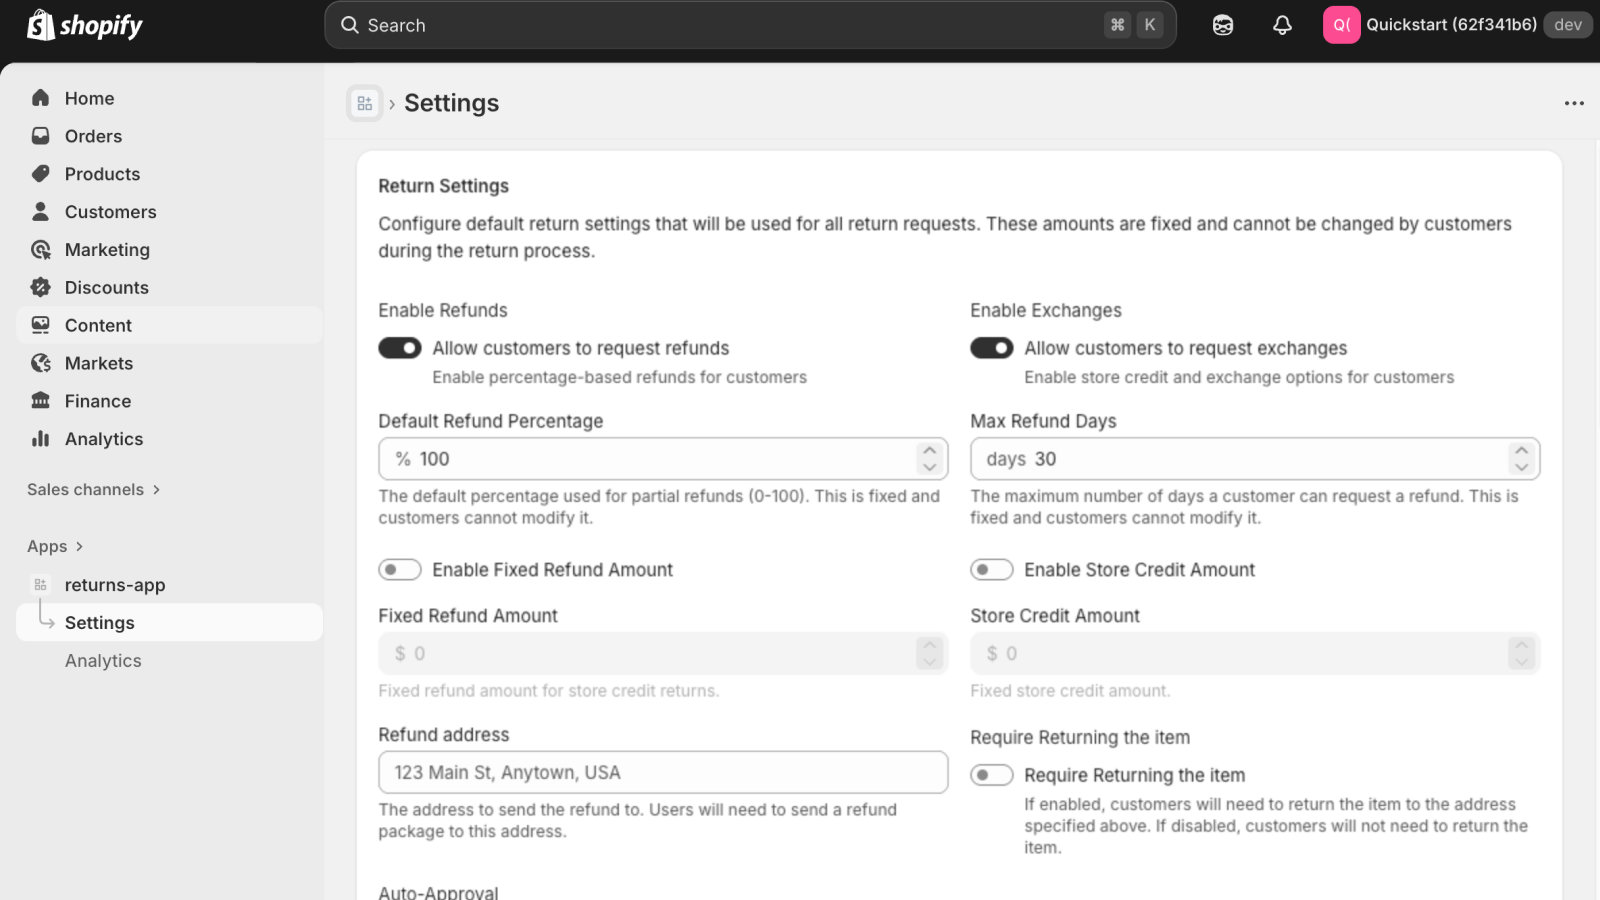This screenshot has height=900, width=1600.
Task: Click the Shopify logo in the top bar
Action: point(85,25)
